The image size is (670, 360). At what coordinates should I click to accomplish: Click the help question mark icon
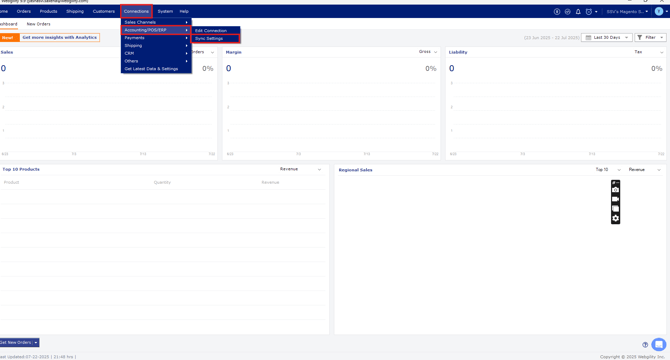(x=645, y=345)
